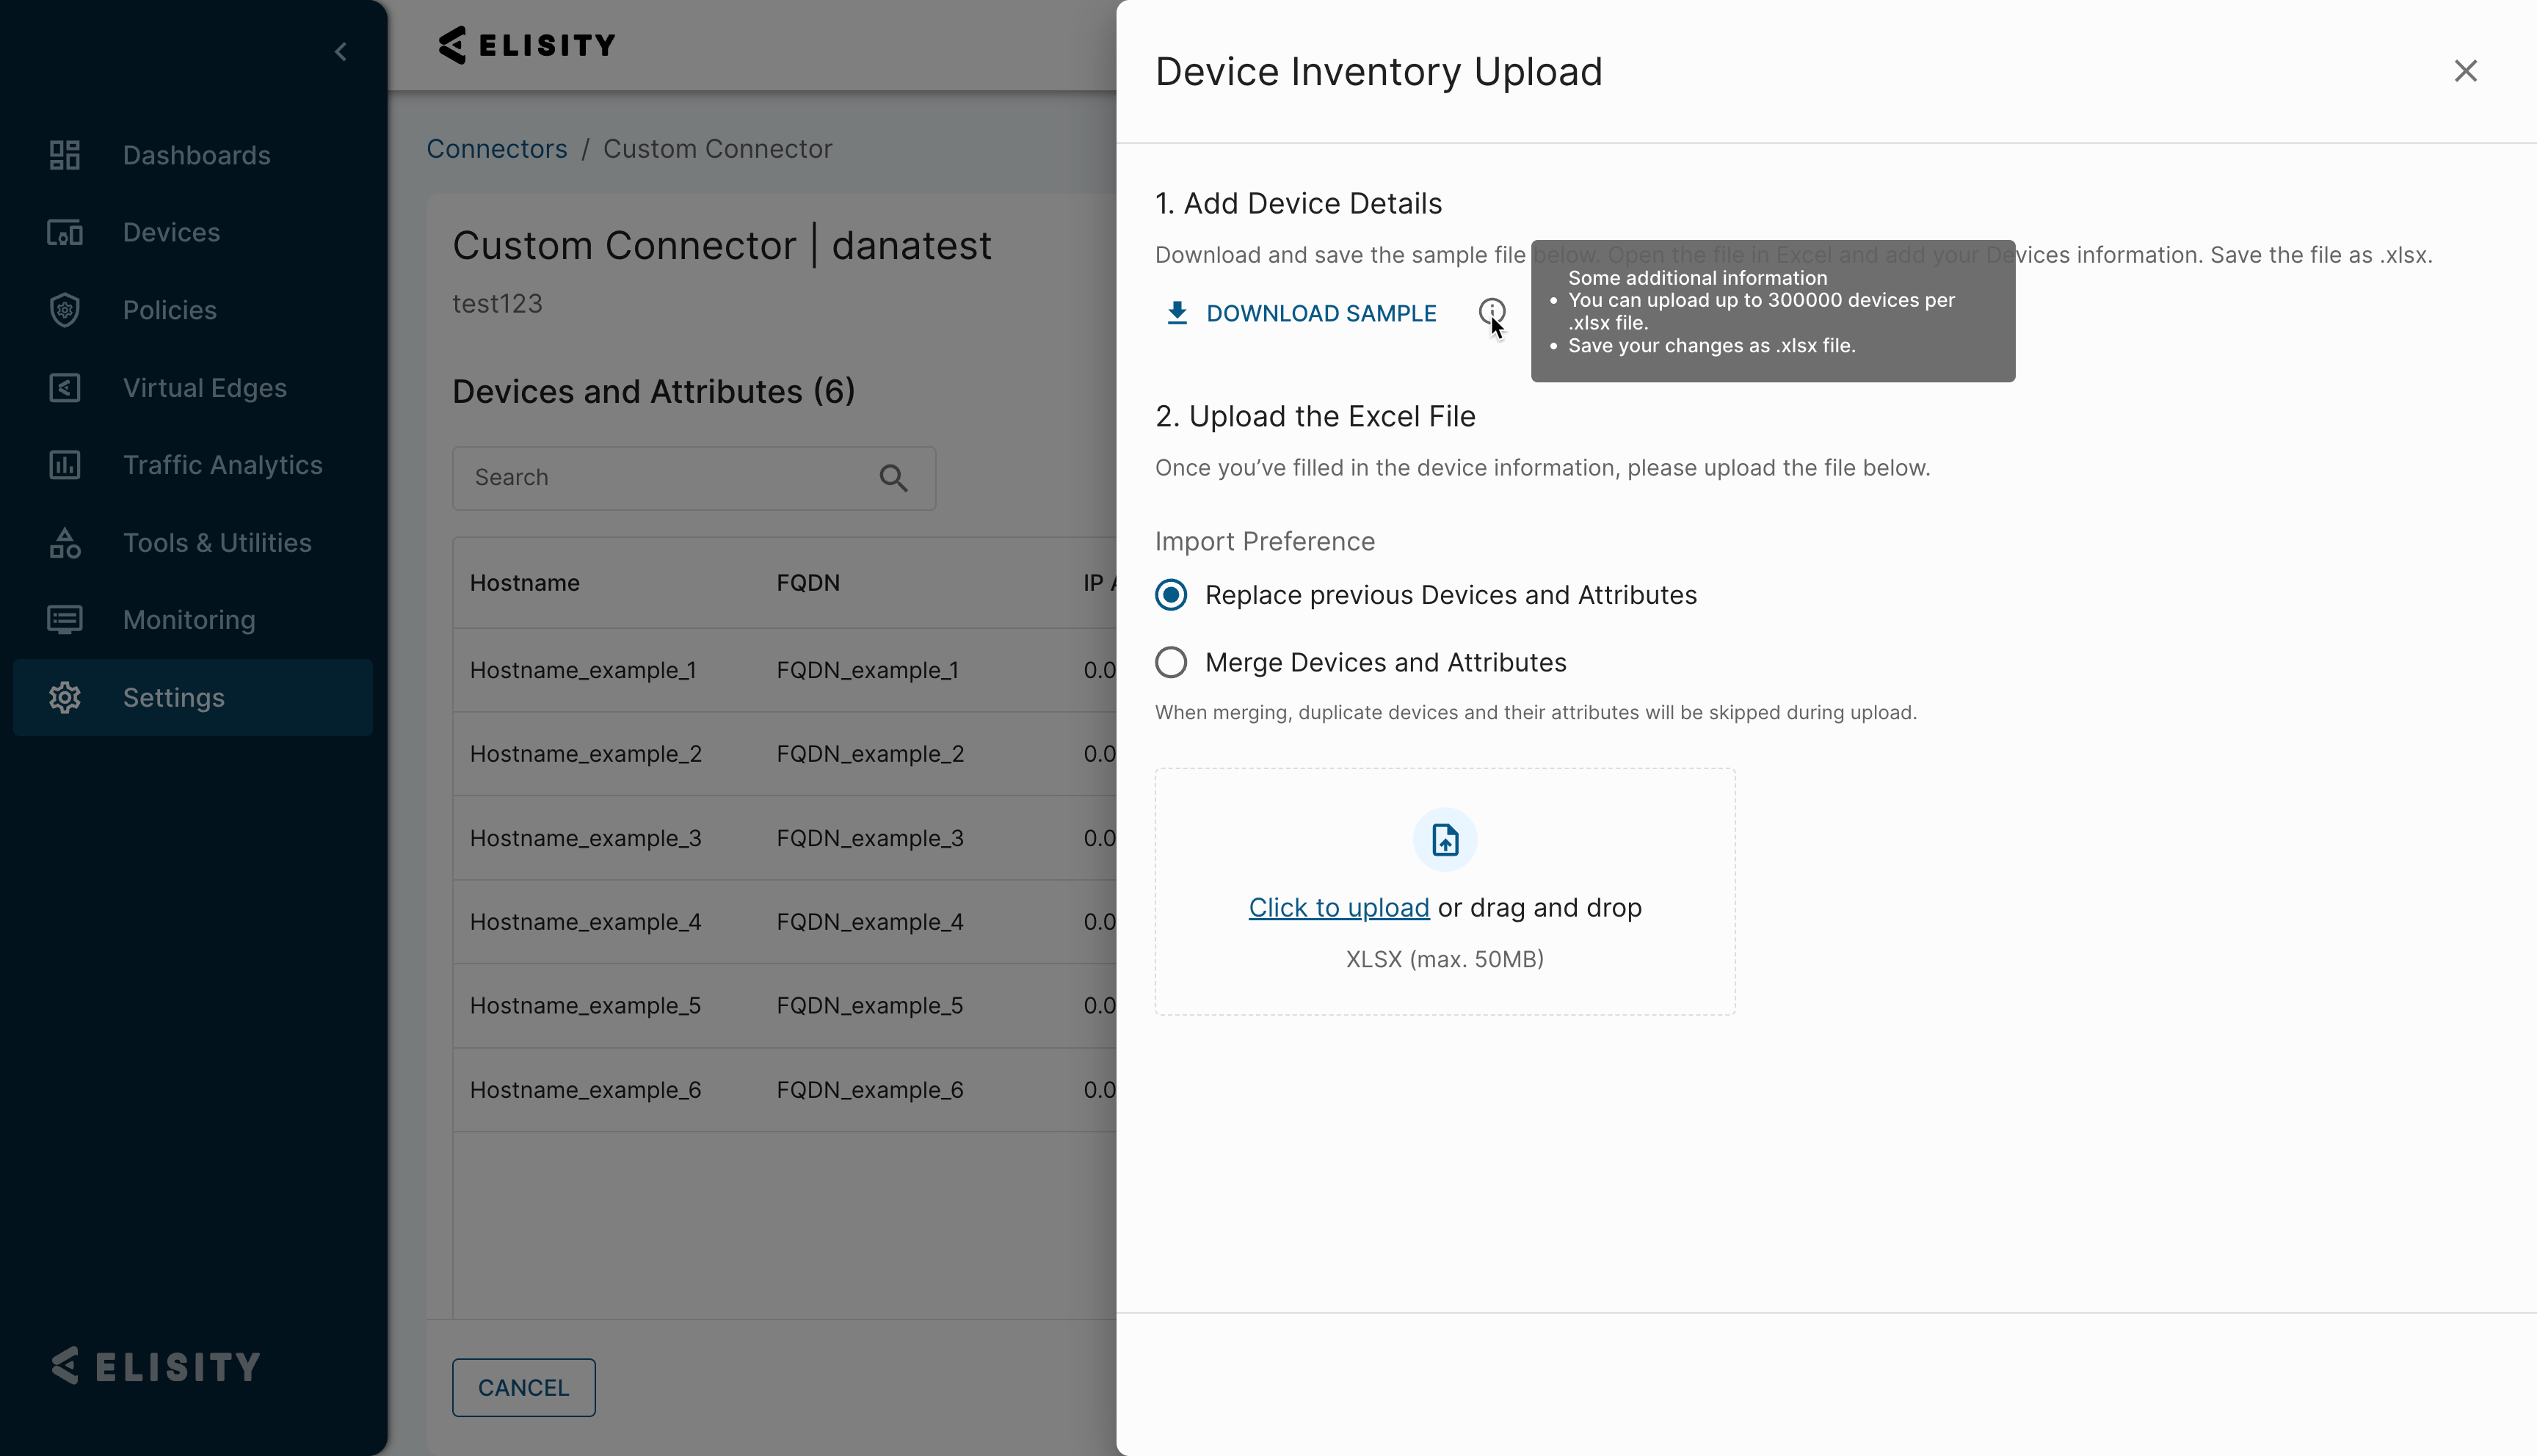The height and width of the screenshot is (1456, 2537).
Task: Select the Policies shield icon
Action: click(65, 310)
